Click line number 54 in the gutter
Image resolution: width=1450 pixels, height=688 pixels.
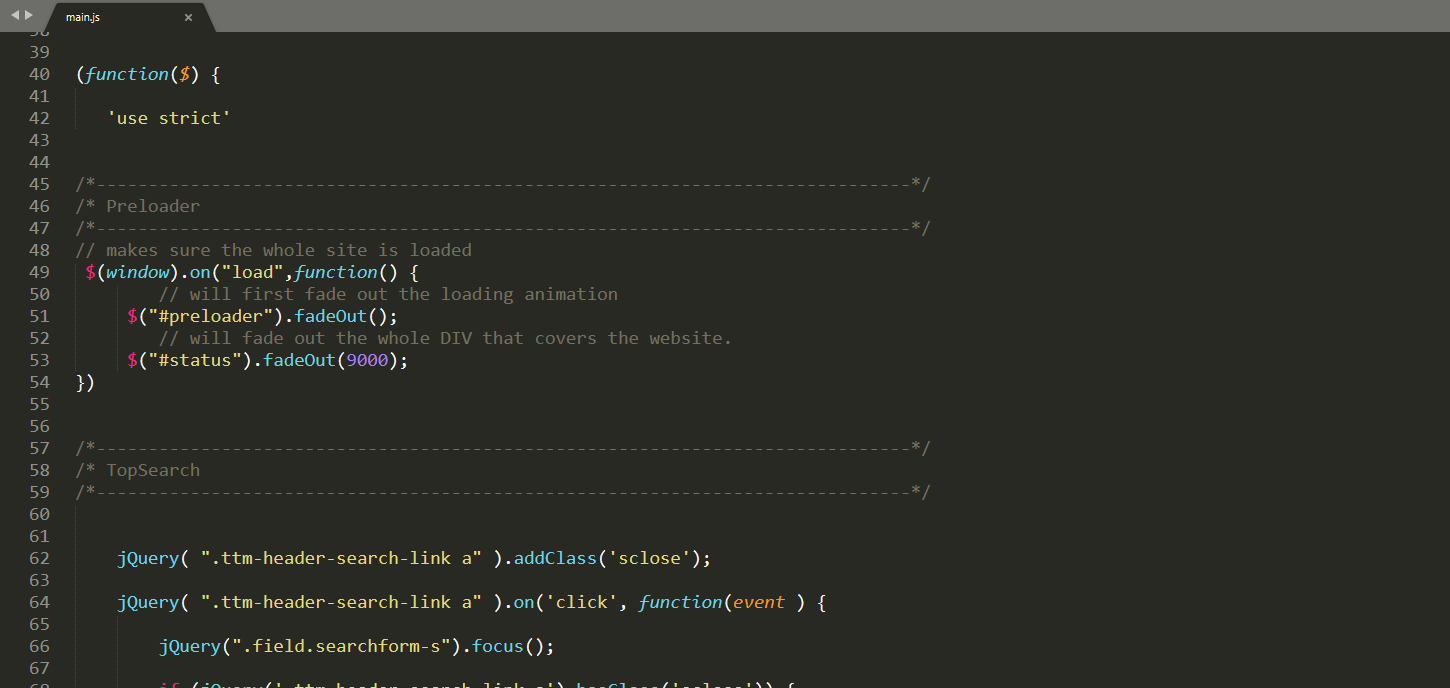point(39,382)
